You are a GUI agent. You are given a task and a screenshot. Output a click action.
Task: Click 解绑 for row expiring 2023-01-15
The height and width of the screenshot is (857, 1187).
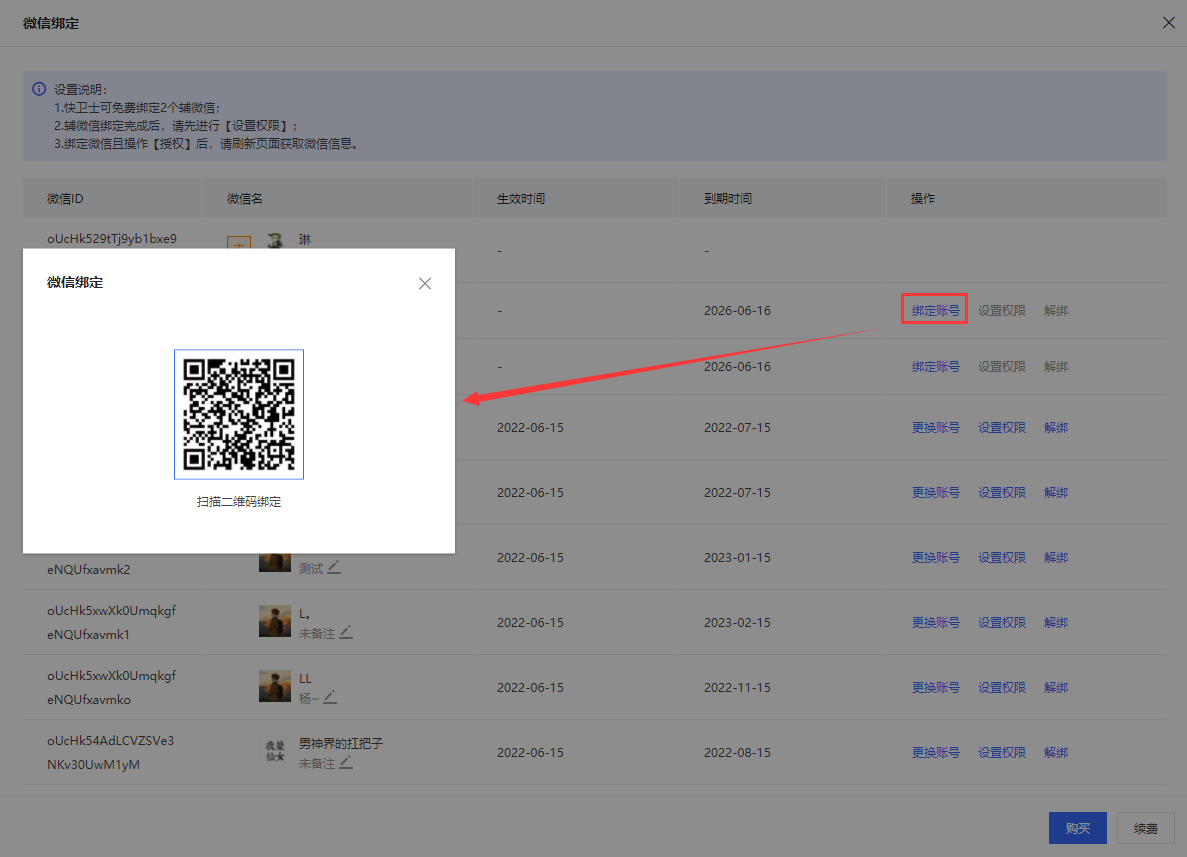tap(1056, 557)
